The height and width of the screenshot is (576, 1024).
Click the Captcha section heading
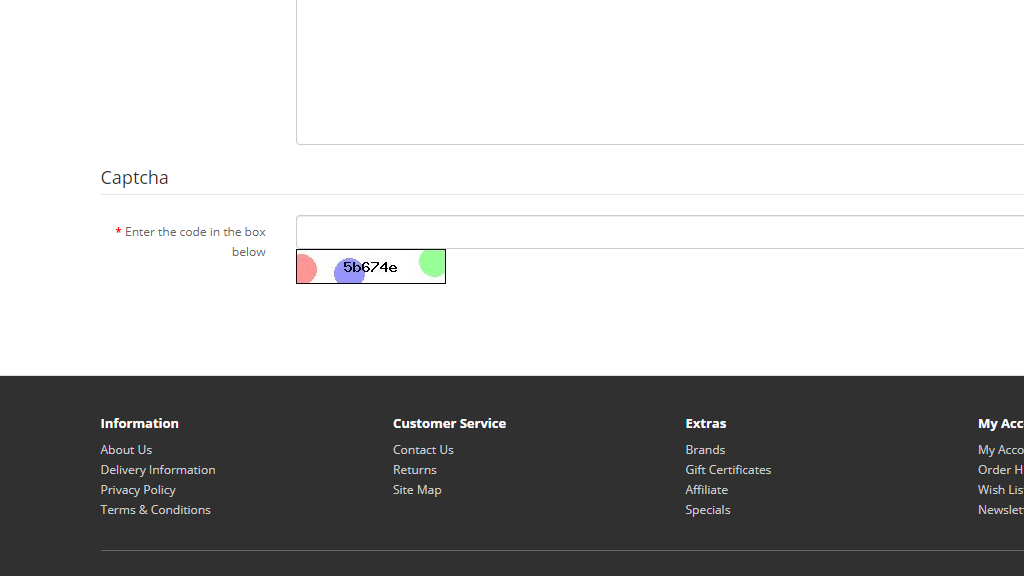pos(135,178)
